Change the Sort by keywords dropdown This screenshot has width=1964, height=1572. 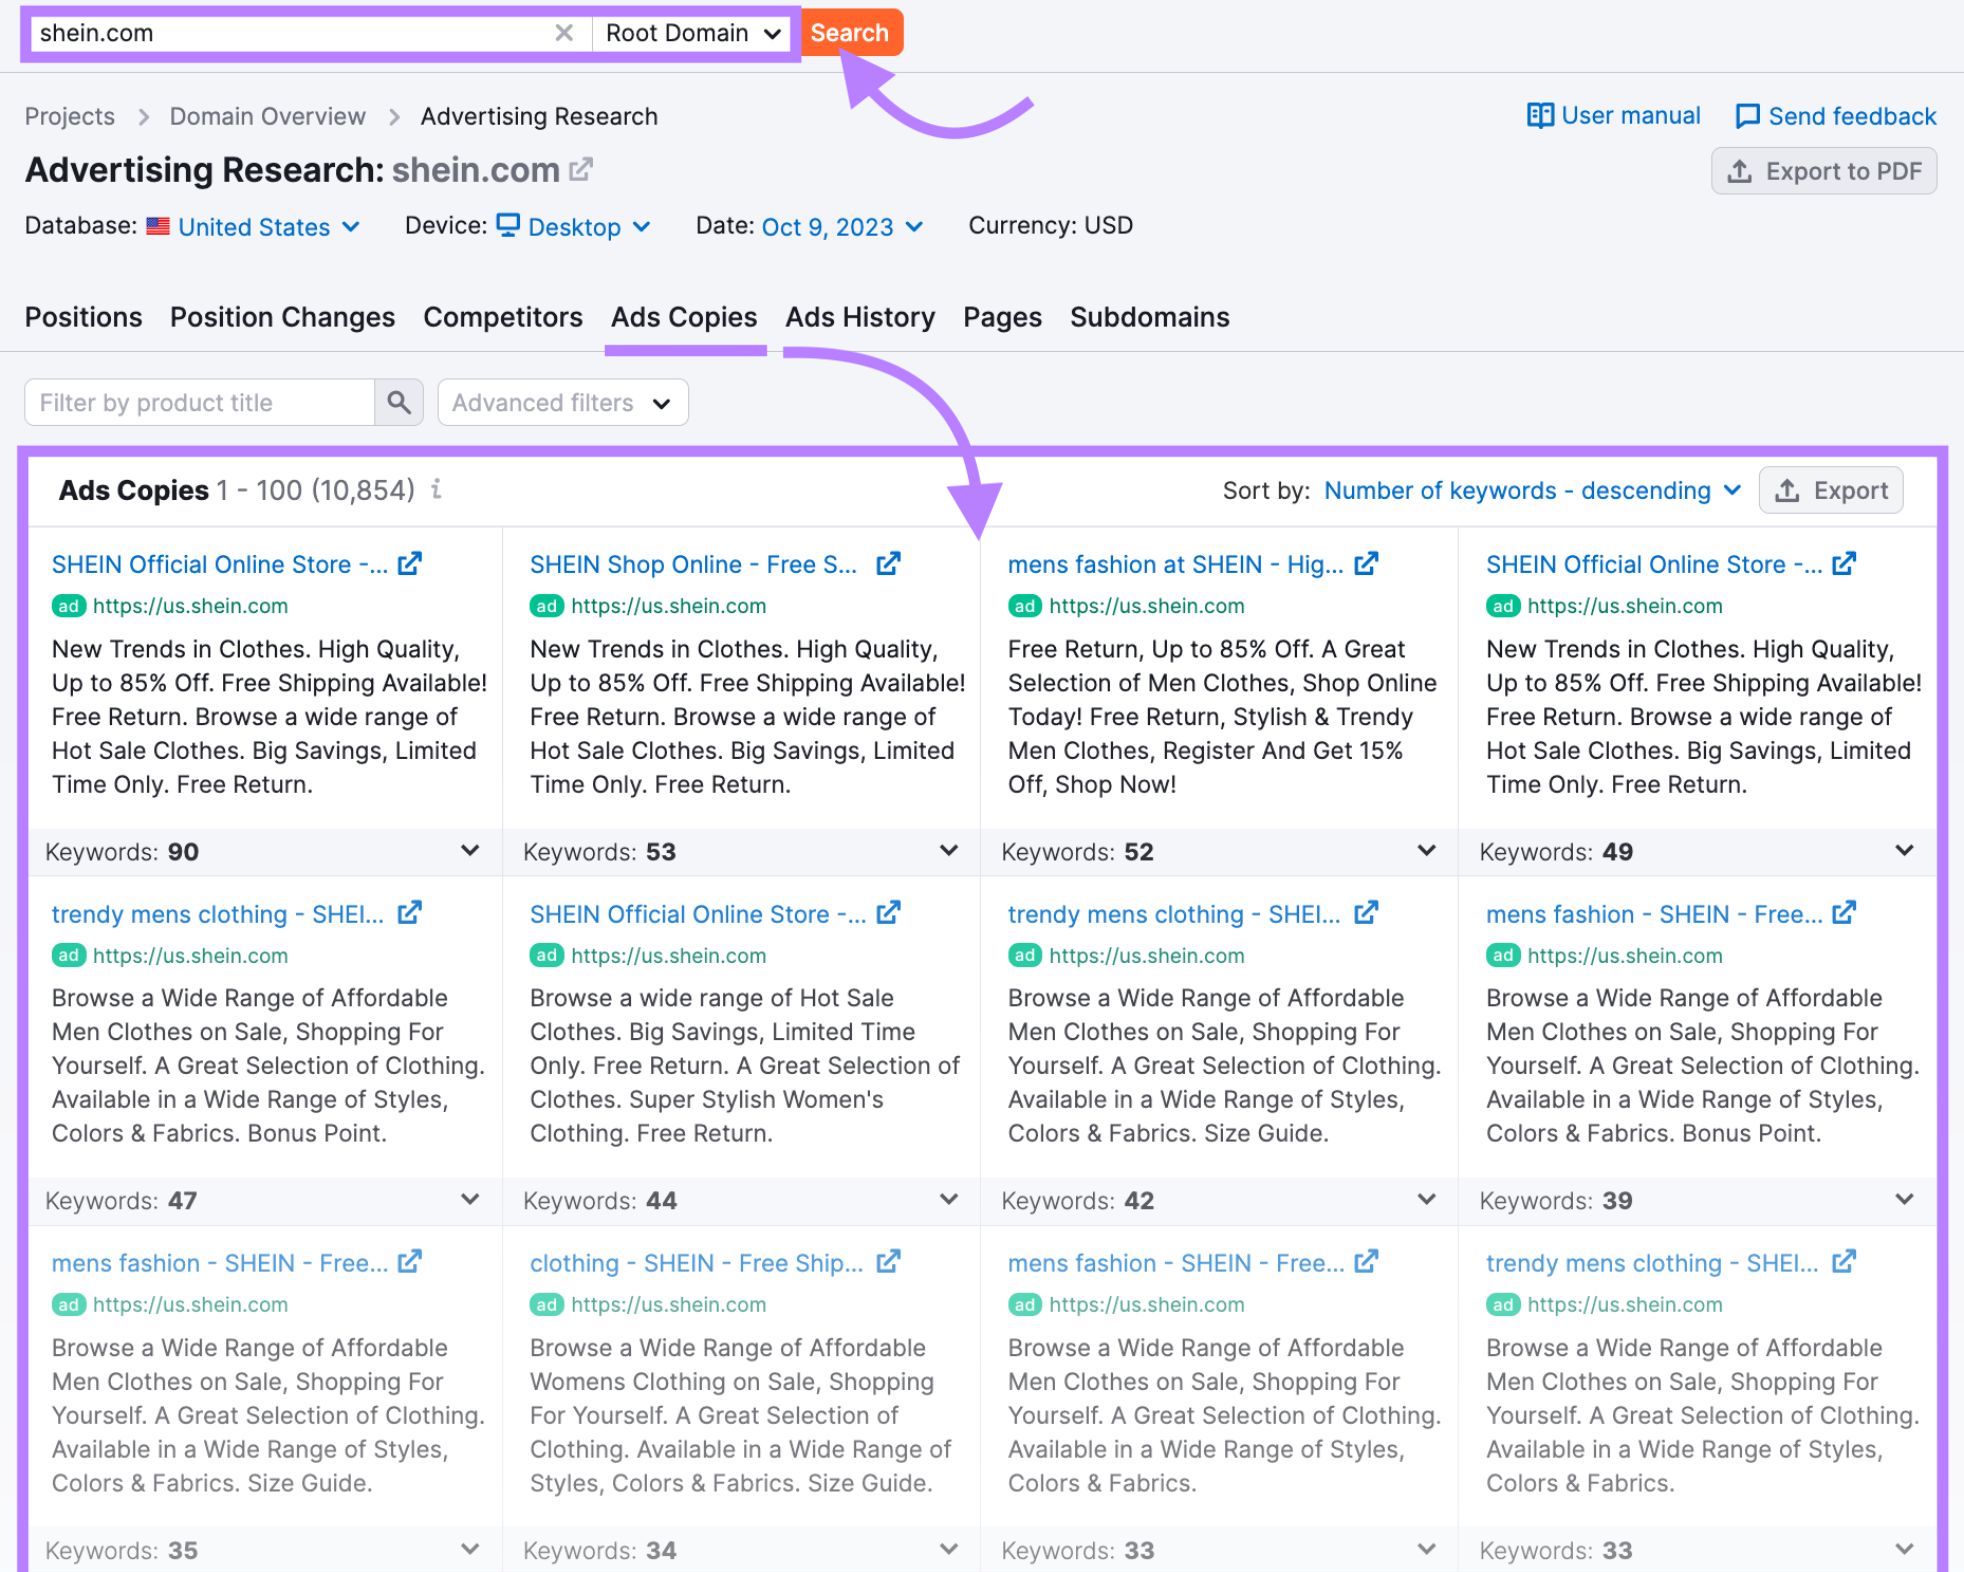pos(1532,490)
